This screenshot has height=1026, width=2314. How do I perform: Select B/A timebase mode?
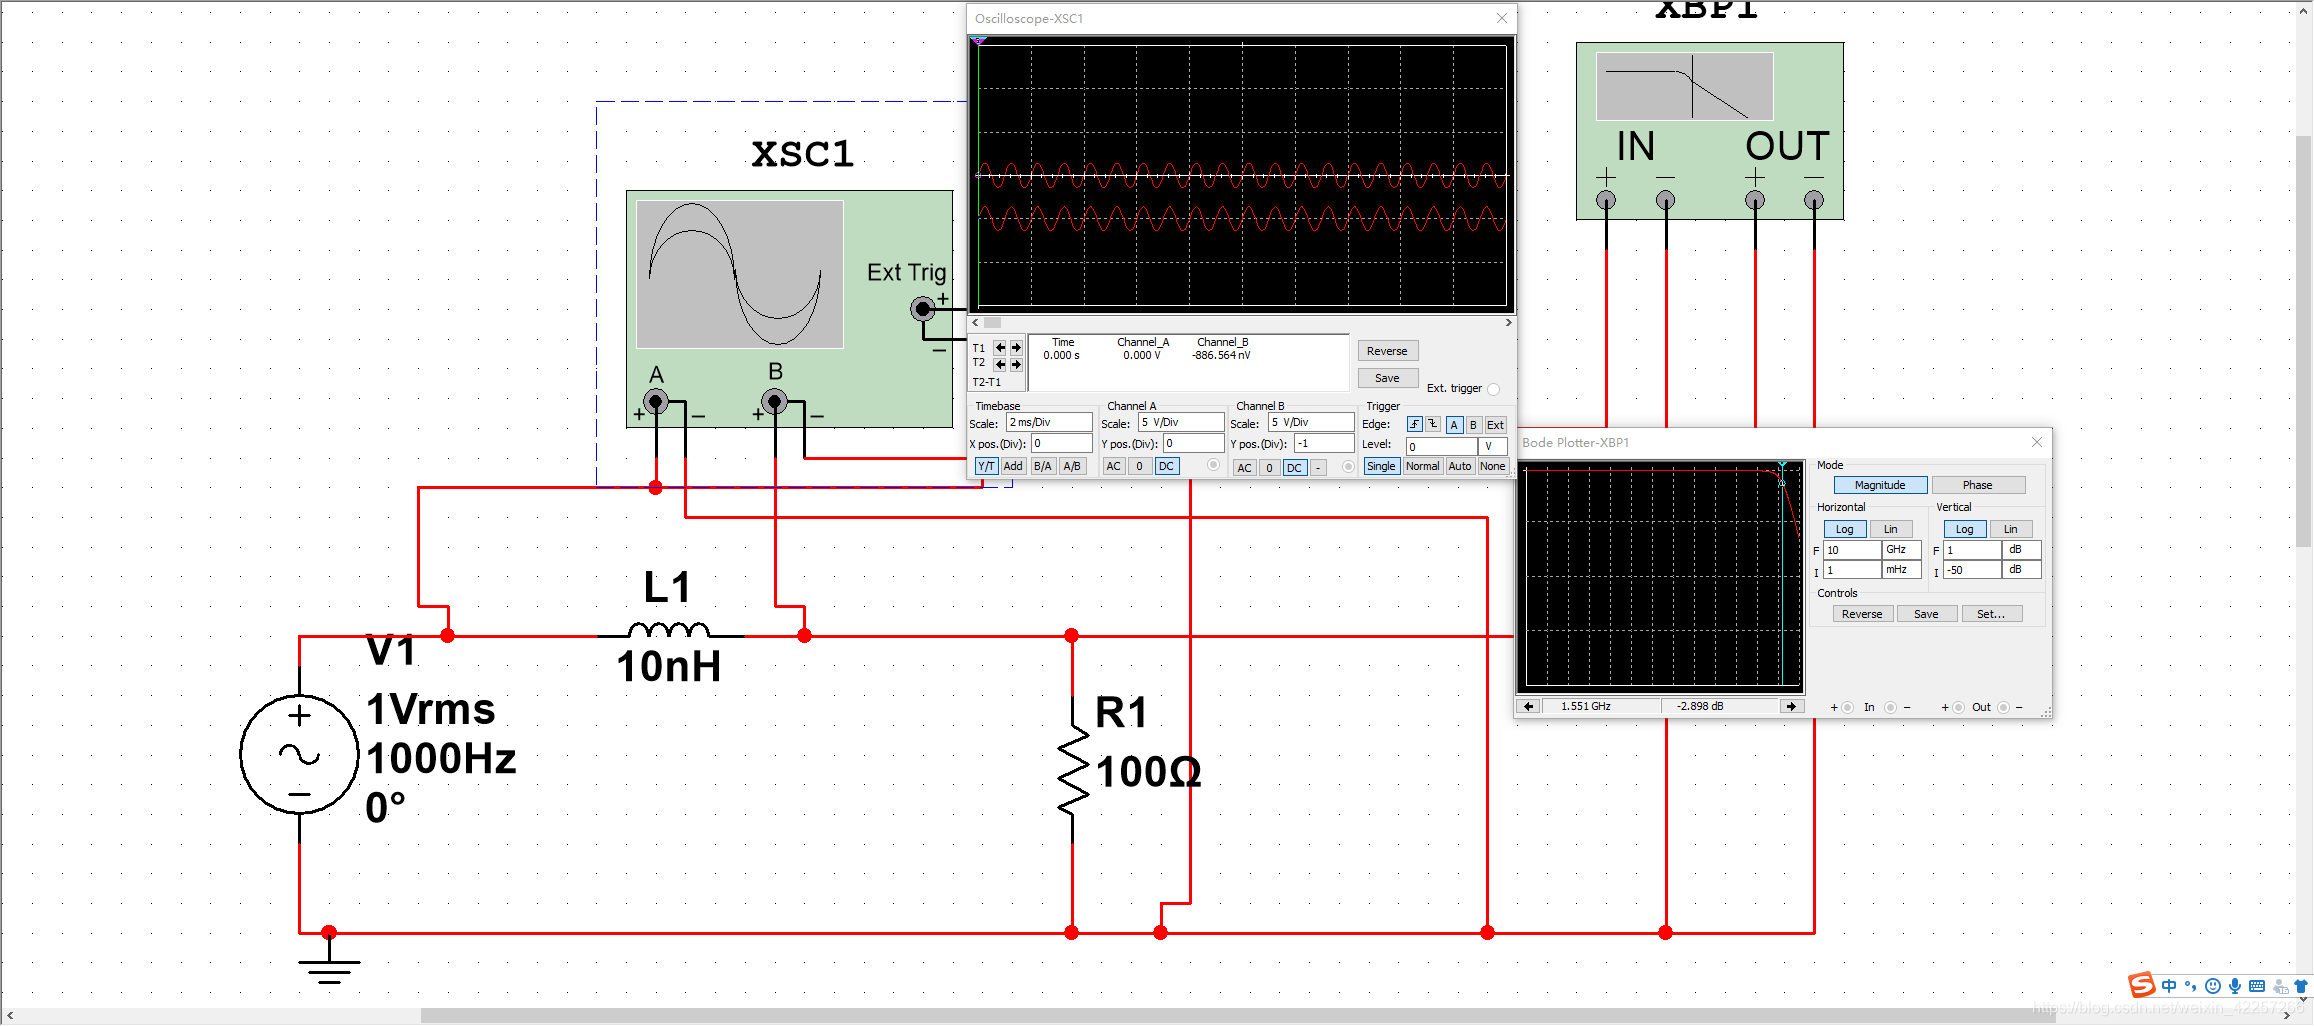[1042, 466]
